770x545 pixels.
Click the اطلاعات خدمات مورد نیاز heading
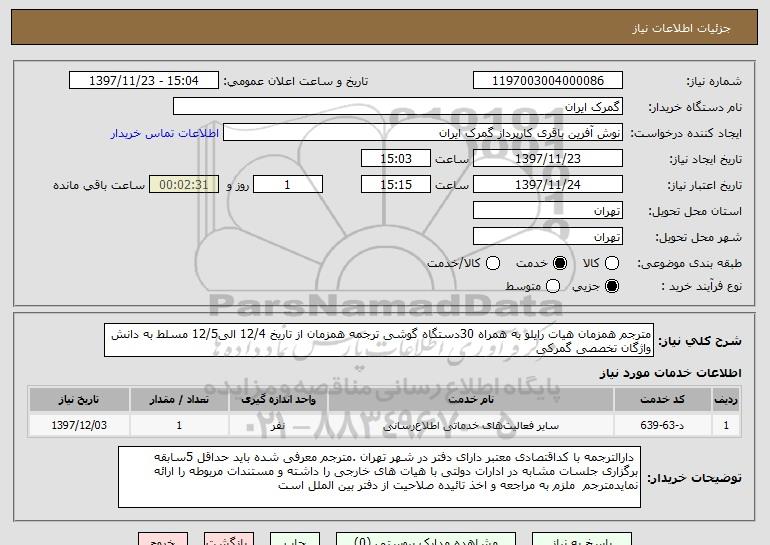[670, 373]
